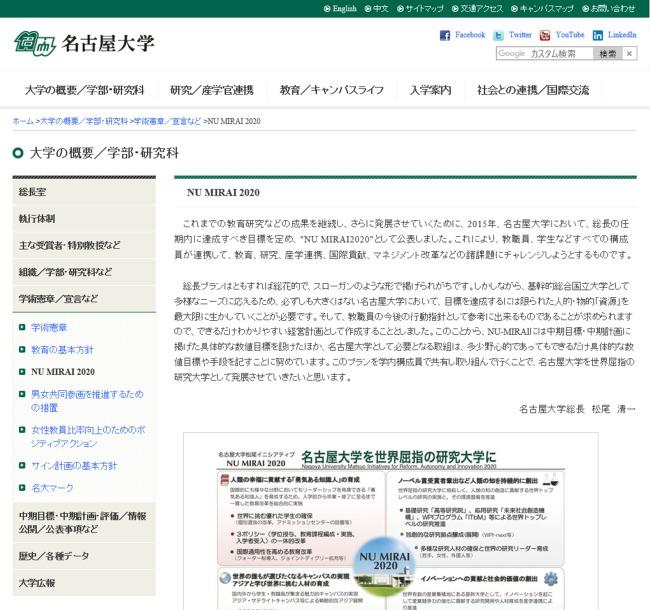Open 教育の基本方針 sidebar sublink
650x610 pixels.
62,350
